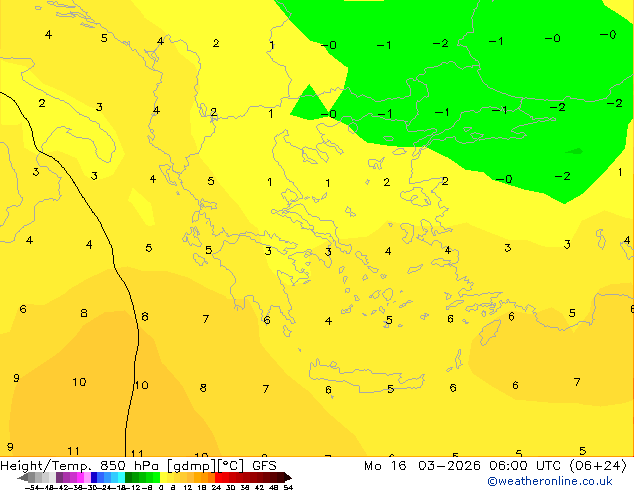Click the 'Mo 16 03-2026' date text
The image size is (634, 490).
pyautogui.click(x=422, y=466)
